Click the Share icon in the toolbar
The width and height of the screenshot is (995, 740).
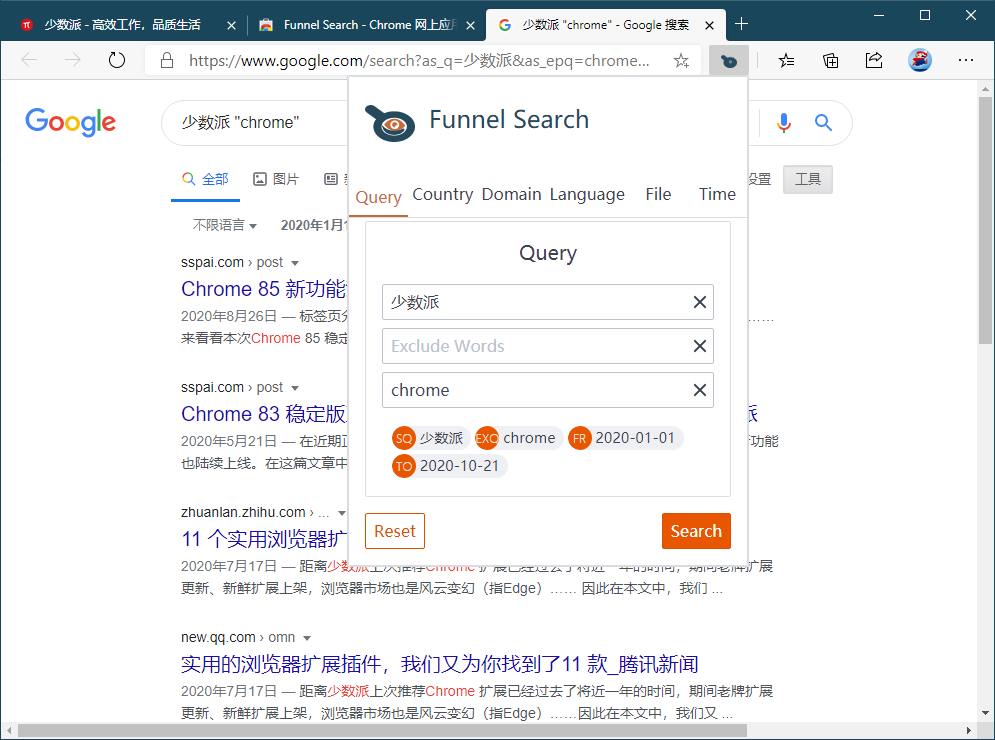click(x=874, y=60)
